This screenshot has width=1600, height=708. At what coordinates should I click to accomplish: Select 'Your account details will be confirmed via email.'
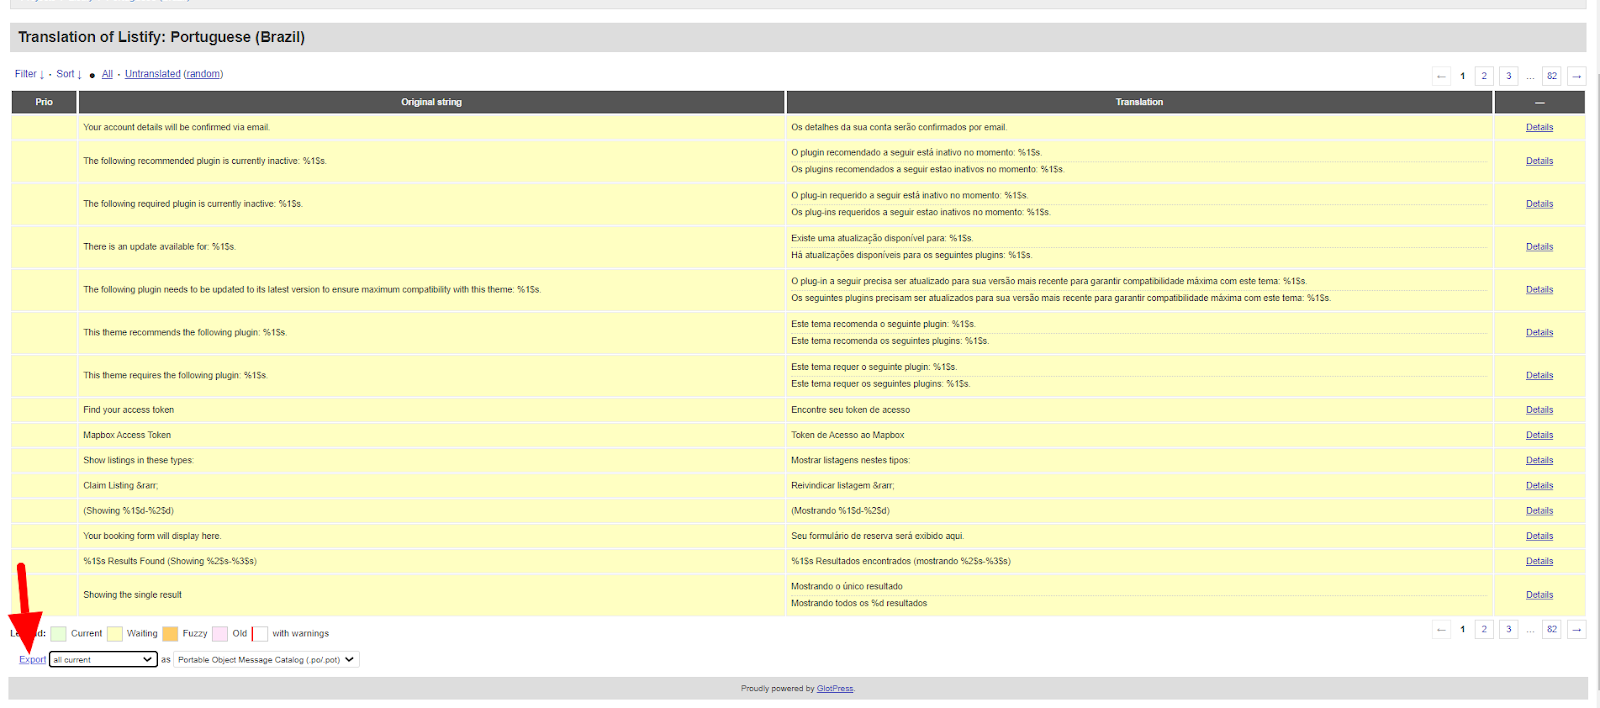176,127
